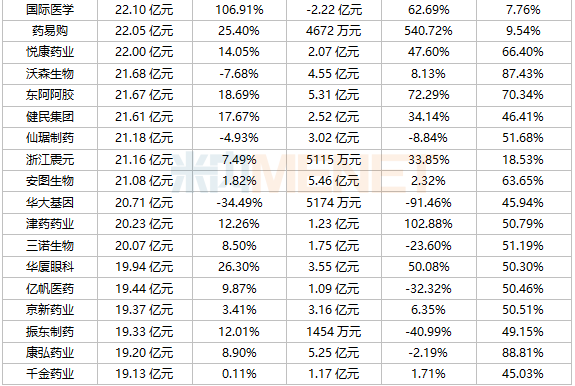
Task: Click 津药药业 profit growth 102.88%
Action: point(428,224)
